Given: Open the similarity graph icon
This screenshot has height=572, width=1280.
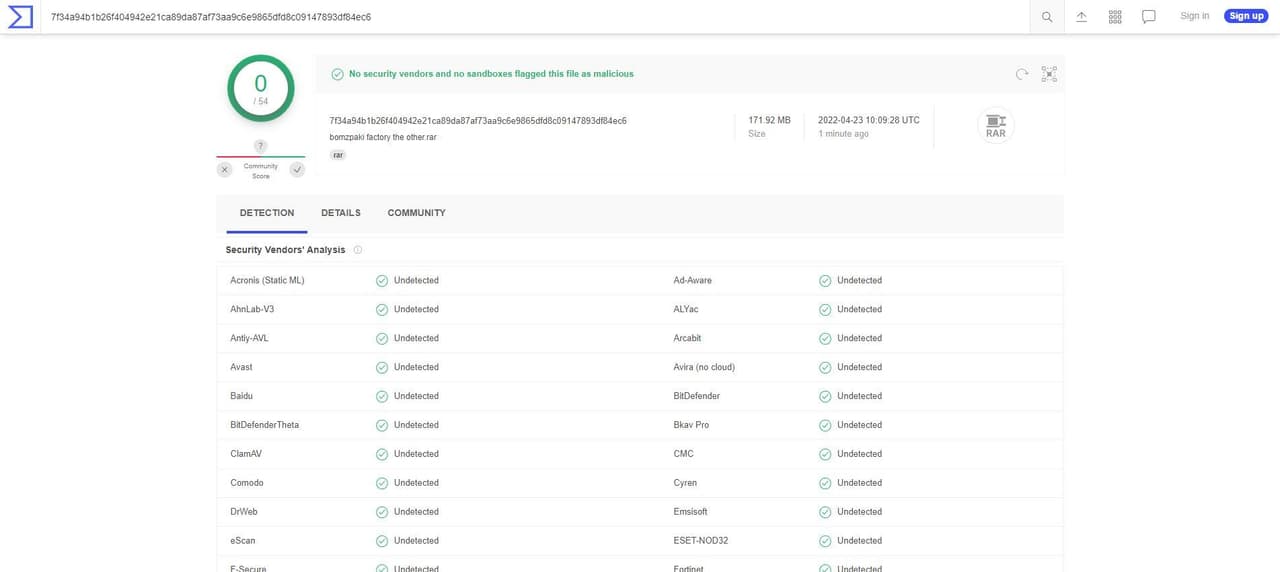Looking at the screenshot, I should pos(1049,74).
